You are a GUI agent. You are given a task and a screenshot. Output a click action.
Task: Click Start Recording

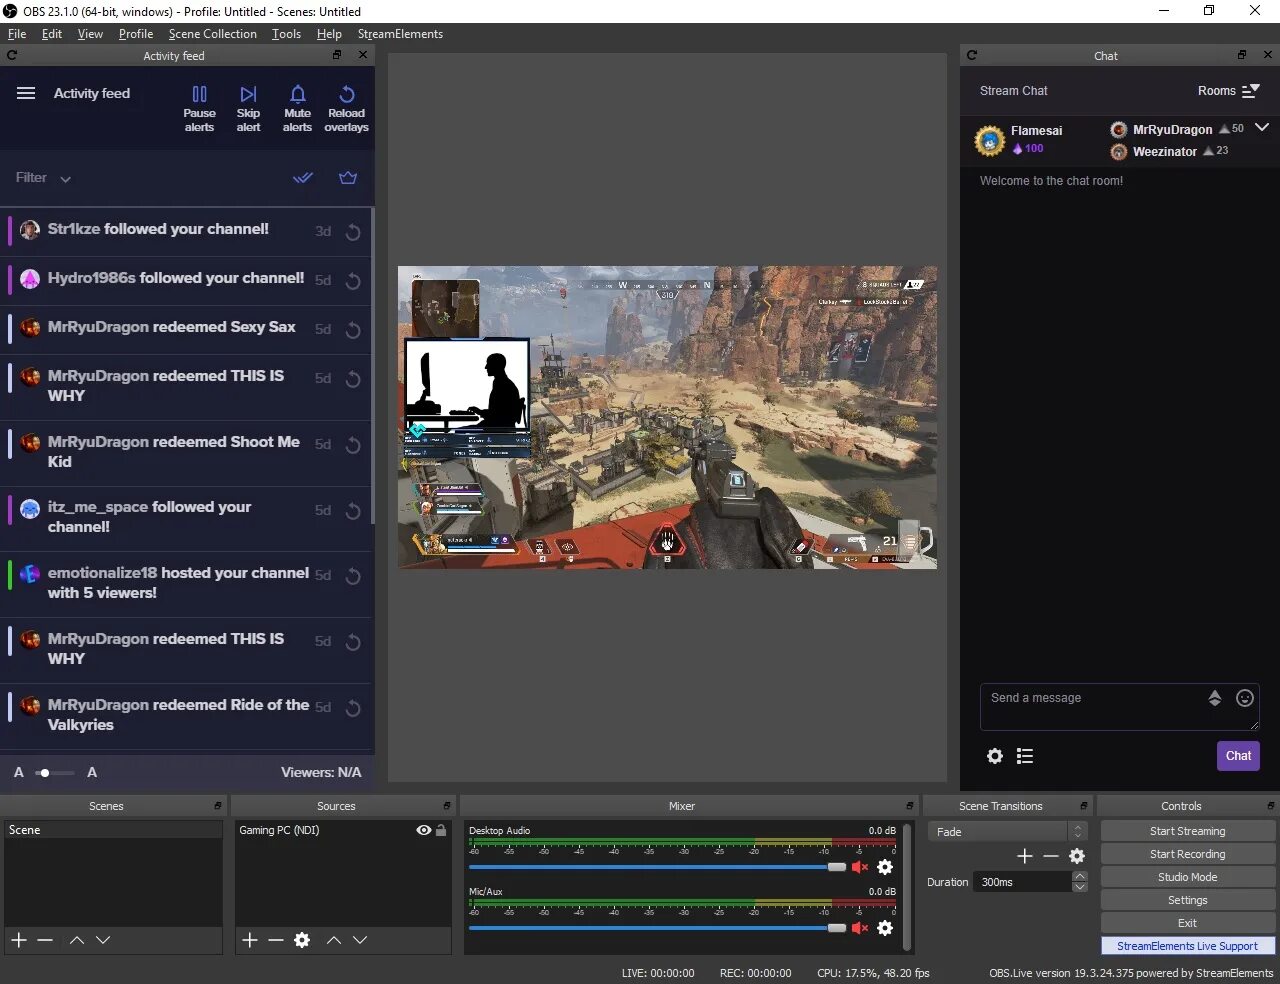click(1188, 854)
